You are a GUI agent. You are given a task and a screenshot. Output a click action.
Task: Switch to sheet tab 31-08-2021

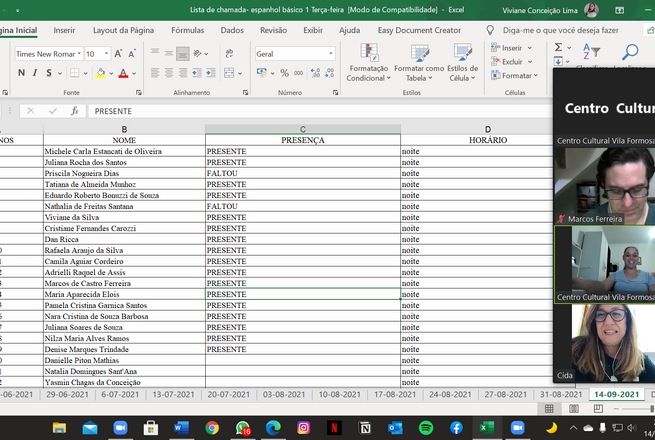(561, 394)
